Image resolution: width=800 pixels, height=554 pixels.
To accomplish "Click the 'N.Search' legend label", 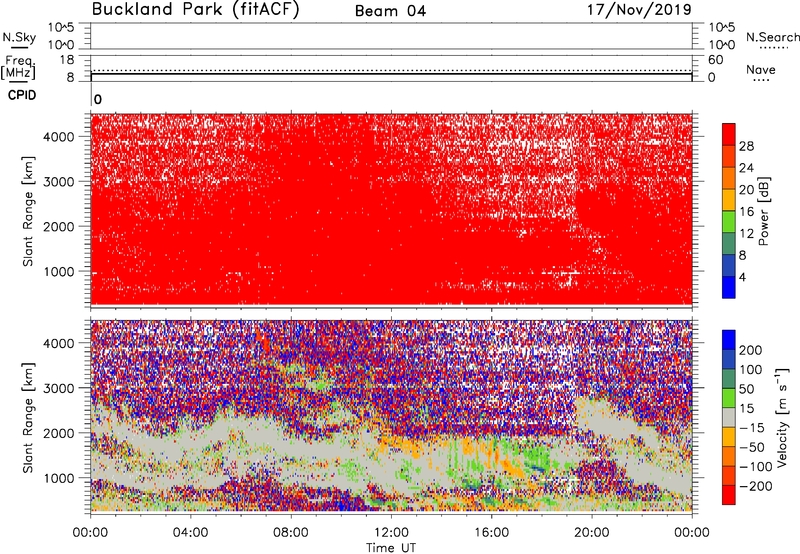I will [772, 37].
